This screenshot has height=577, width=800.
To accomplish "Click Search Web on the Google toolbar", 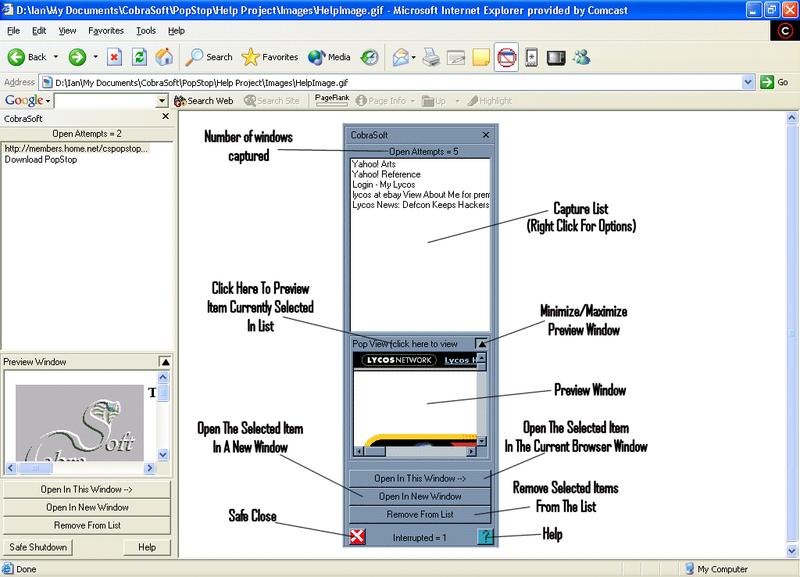I will 204,101.
